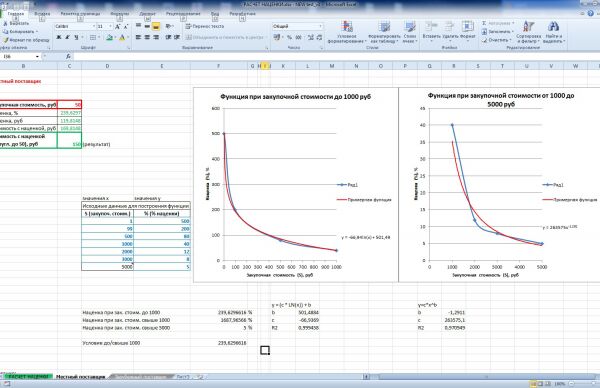The image size is (600, 388).
Task: Open Sort & Filter (Сортировка и фильтр)
Action: 528,32
